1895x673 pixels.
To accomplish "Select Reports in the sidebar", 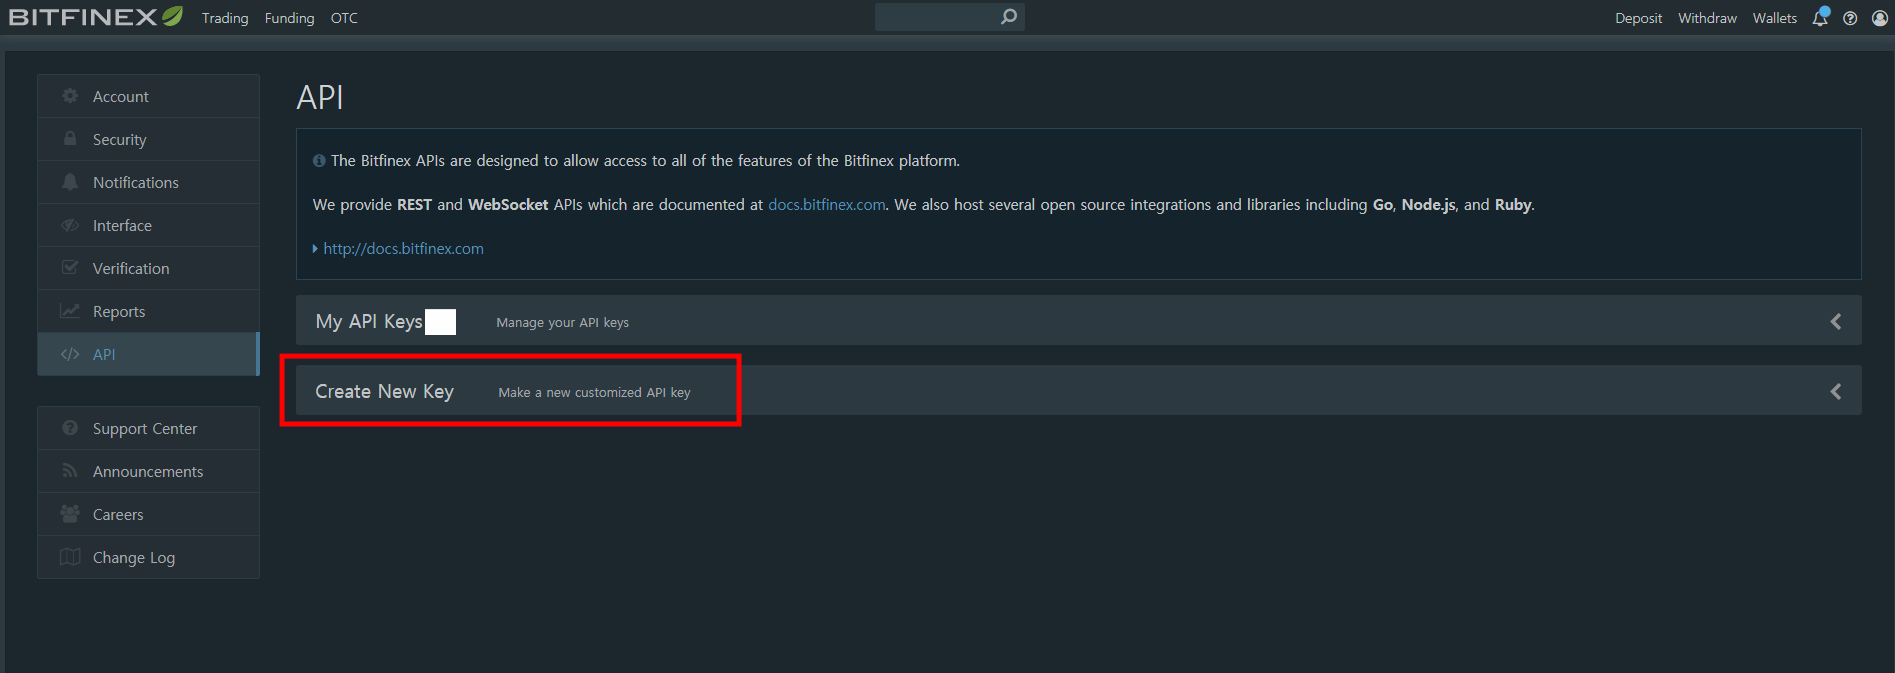I will tap(148, 311).
